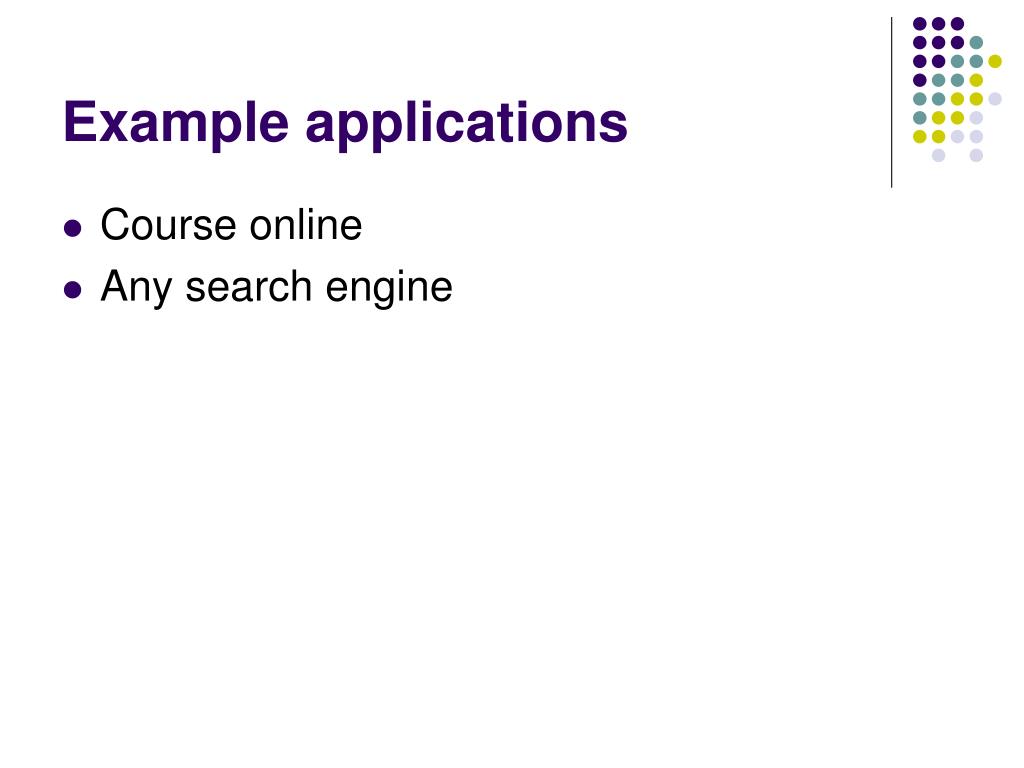Select the word Any in the second bullet
Image resolution: width=1024 pixels, height=768 pixels.
tap(136, 287)
